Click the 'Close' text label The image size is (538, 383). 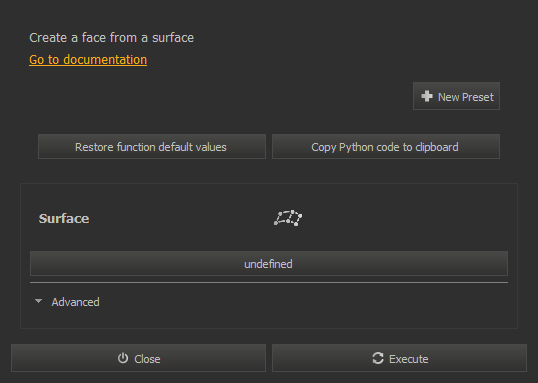[x=147, y=359]
